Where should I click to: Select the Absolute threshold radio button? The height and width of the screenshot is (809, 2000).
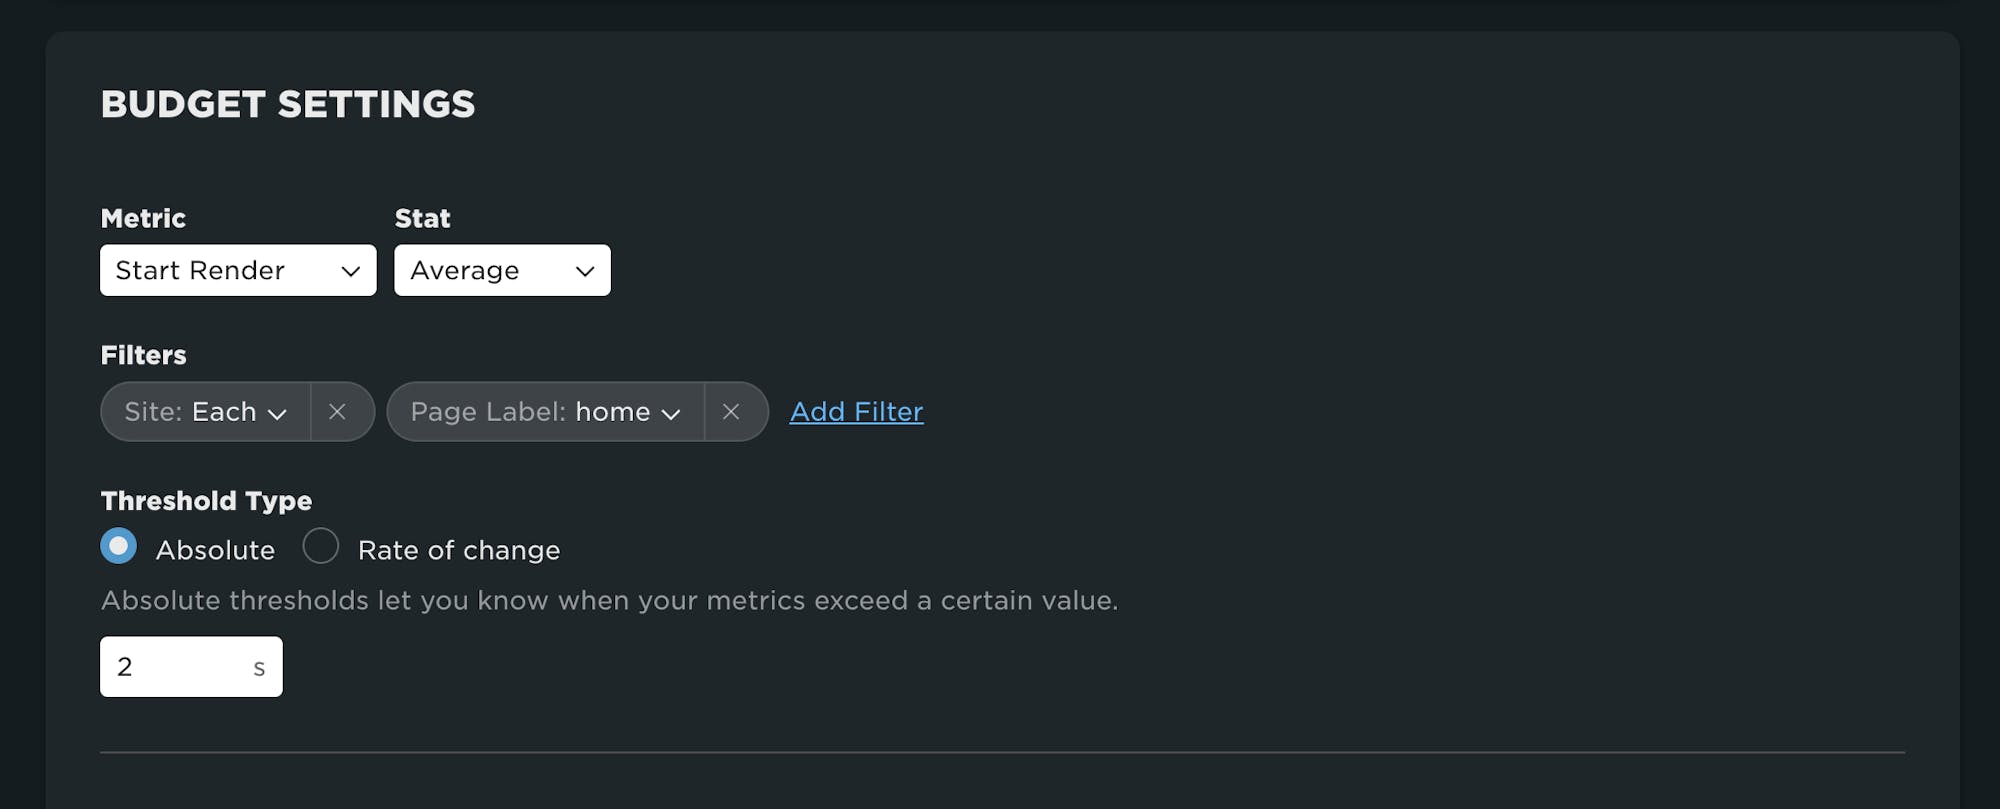pyautogui.click(x=119, y=546)
